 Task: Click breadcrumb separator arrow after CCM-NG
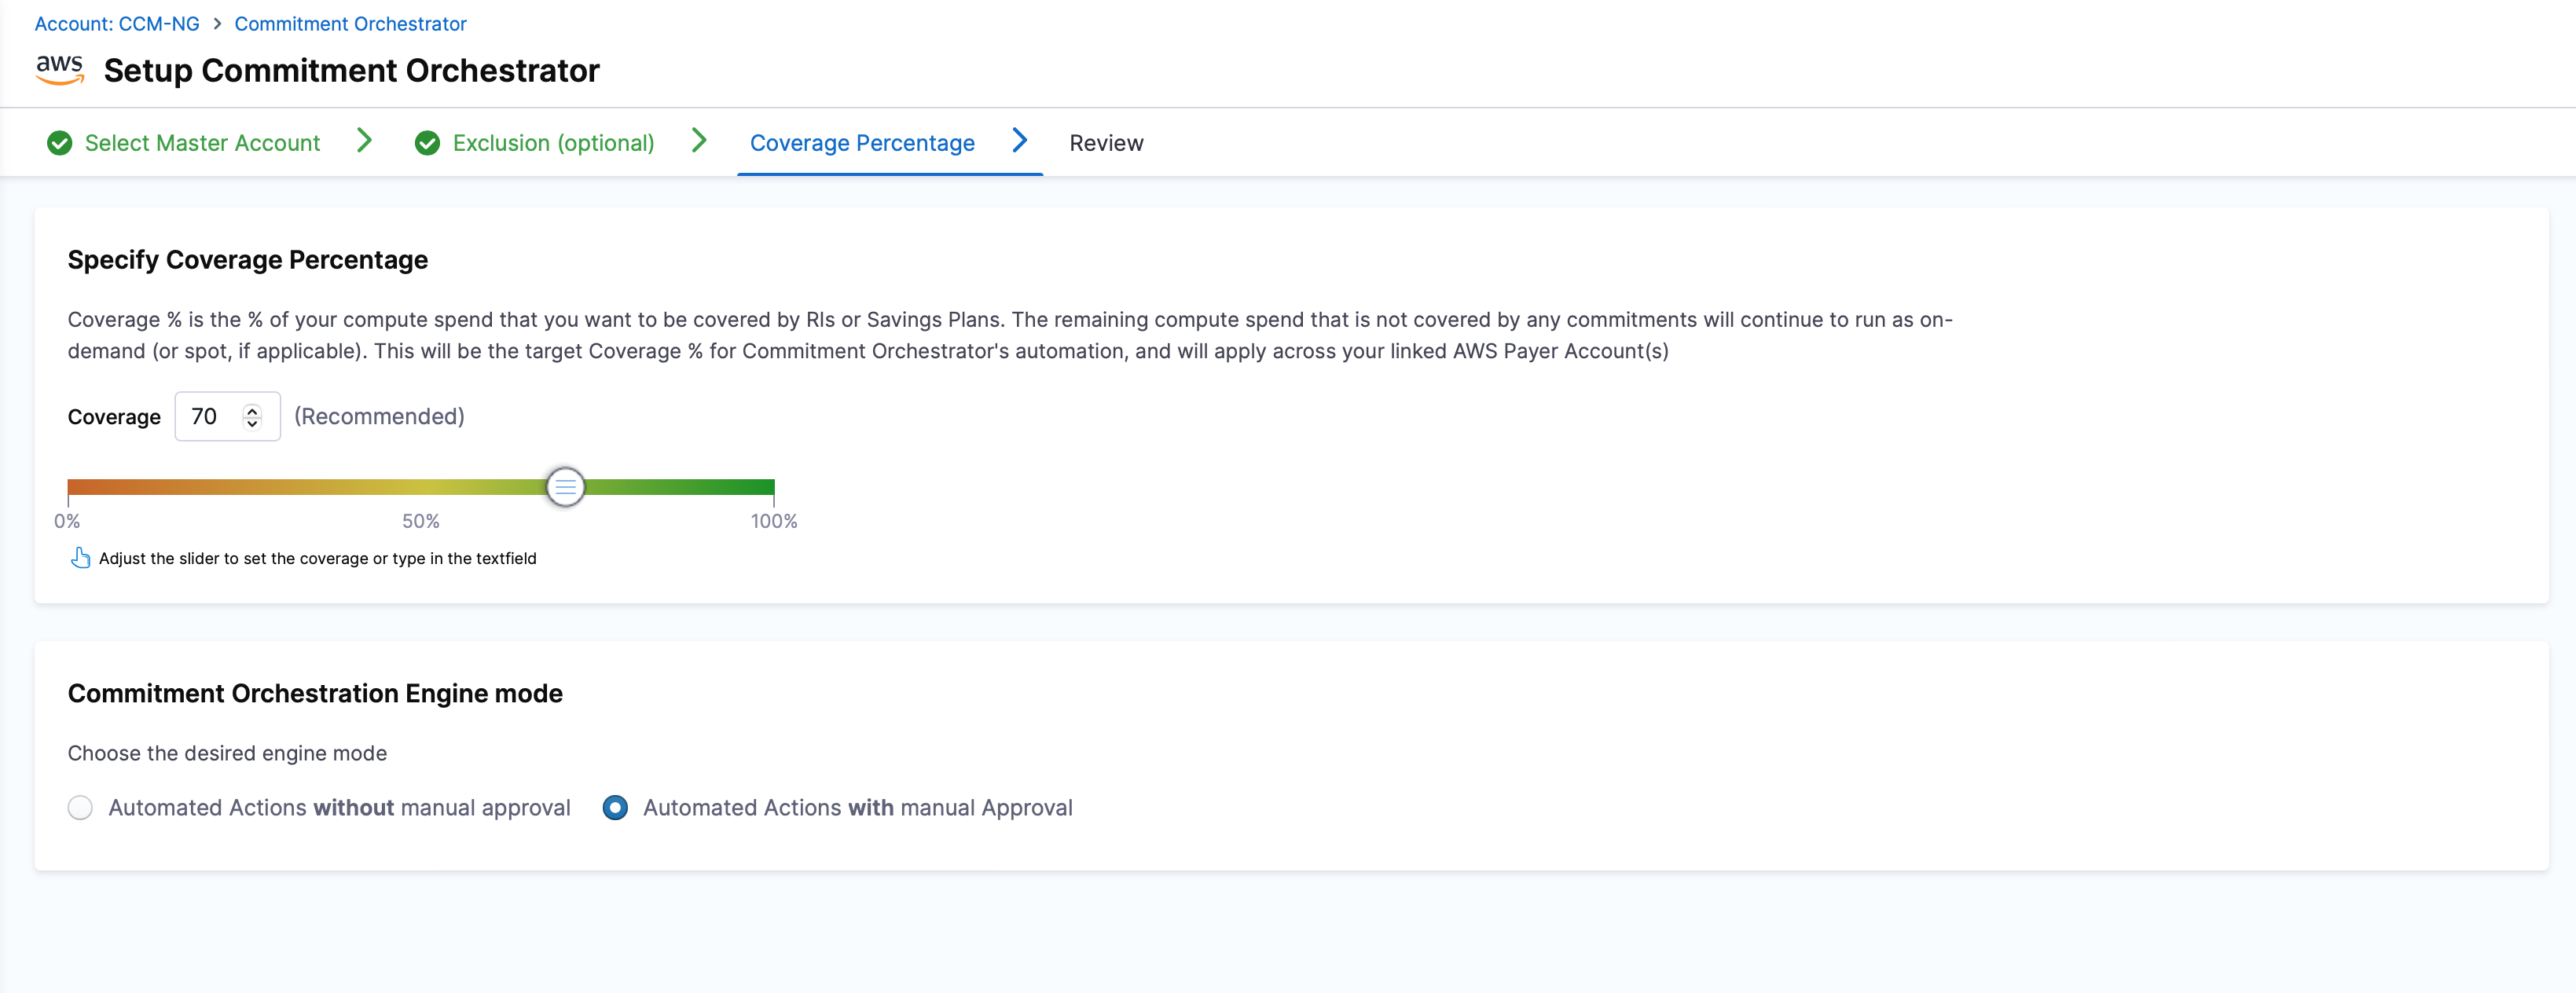[217, 24]
